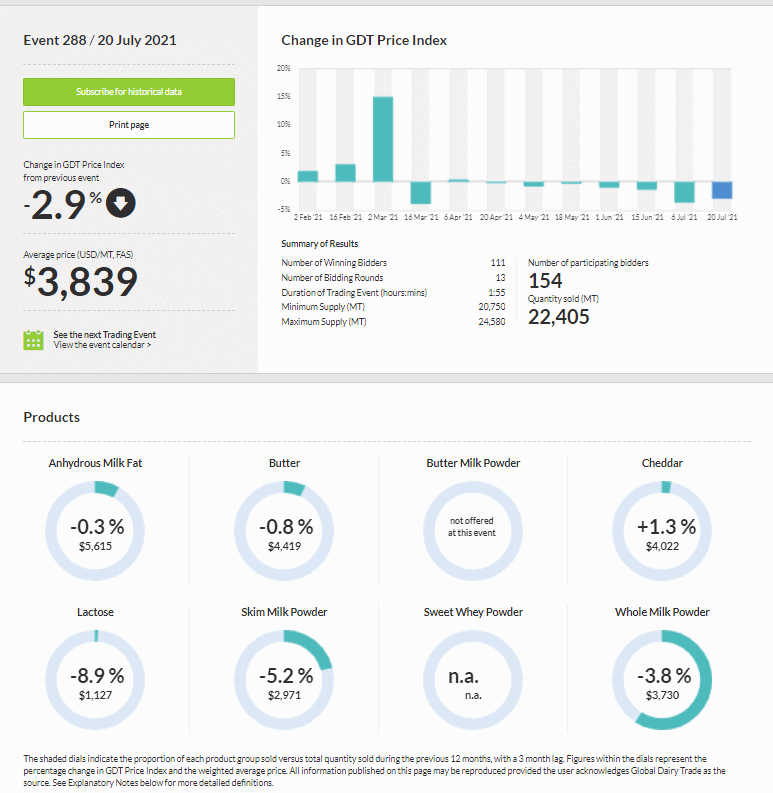Click the -5.2 % Skim Milk Powder change
Viewport: 773px width, 793px height.
[x=286, y=676]
